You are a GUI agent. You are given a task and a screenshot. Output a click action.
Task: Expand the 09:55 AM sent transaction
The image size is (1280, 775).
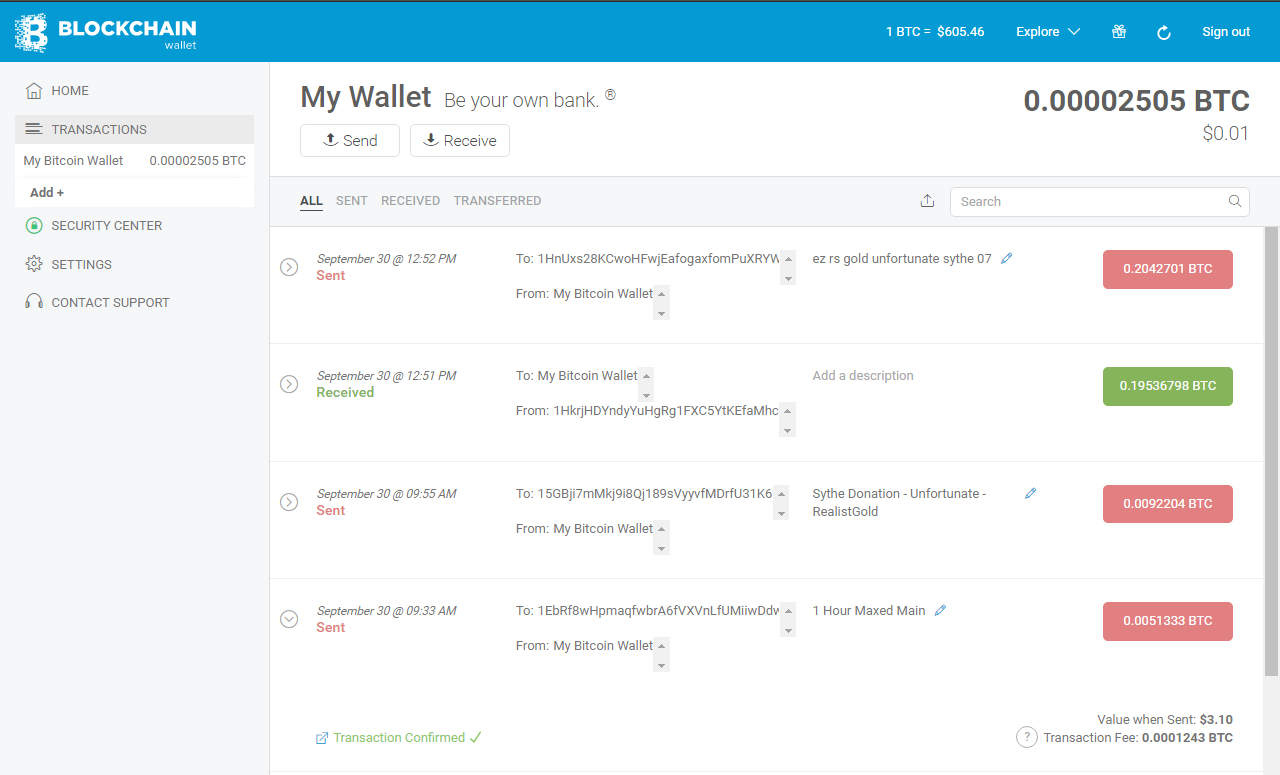click(289, 502)
